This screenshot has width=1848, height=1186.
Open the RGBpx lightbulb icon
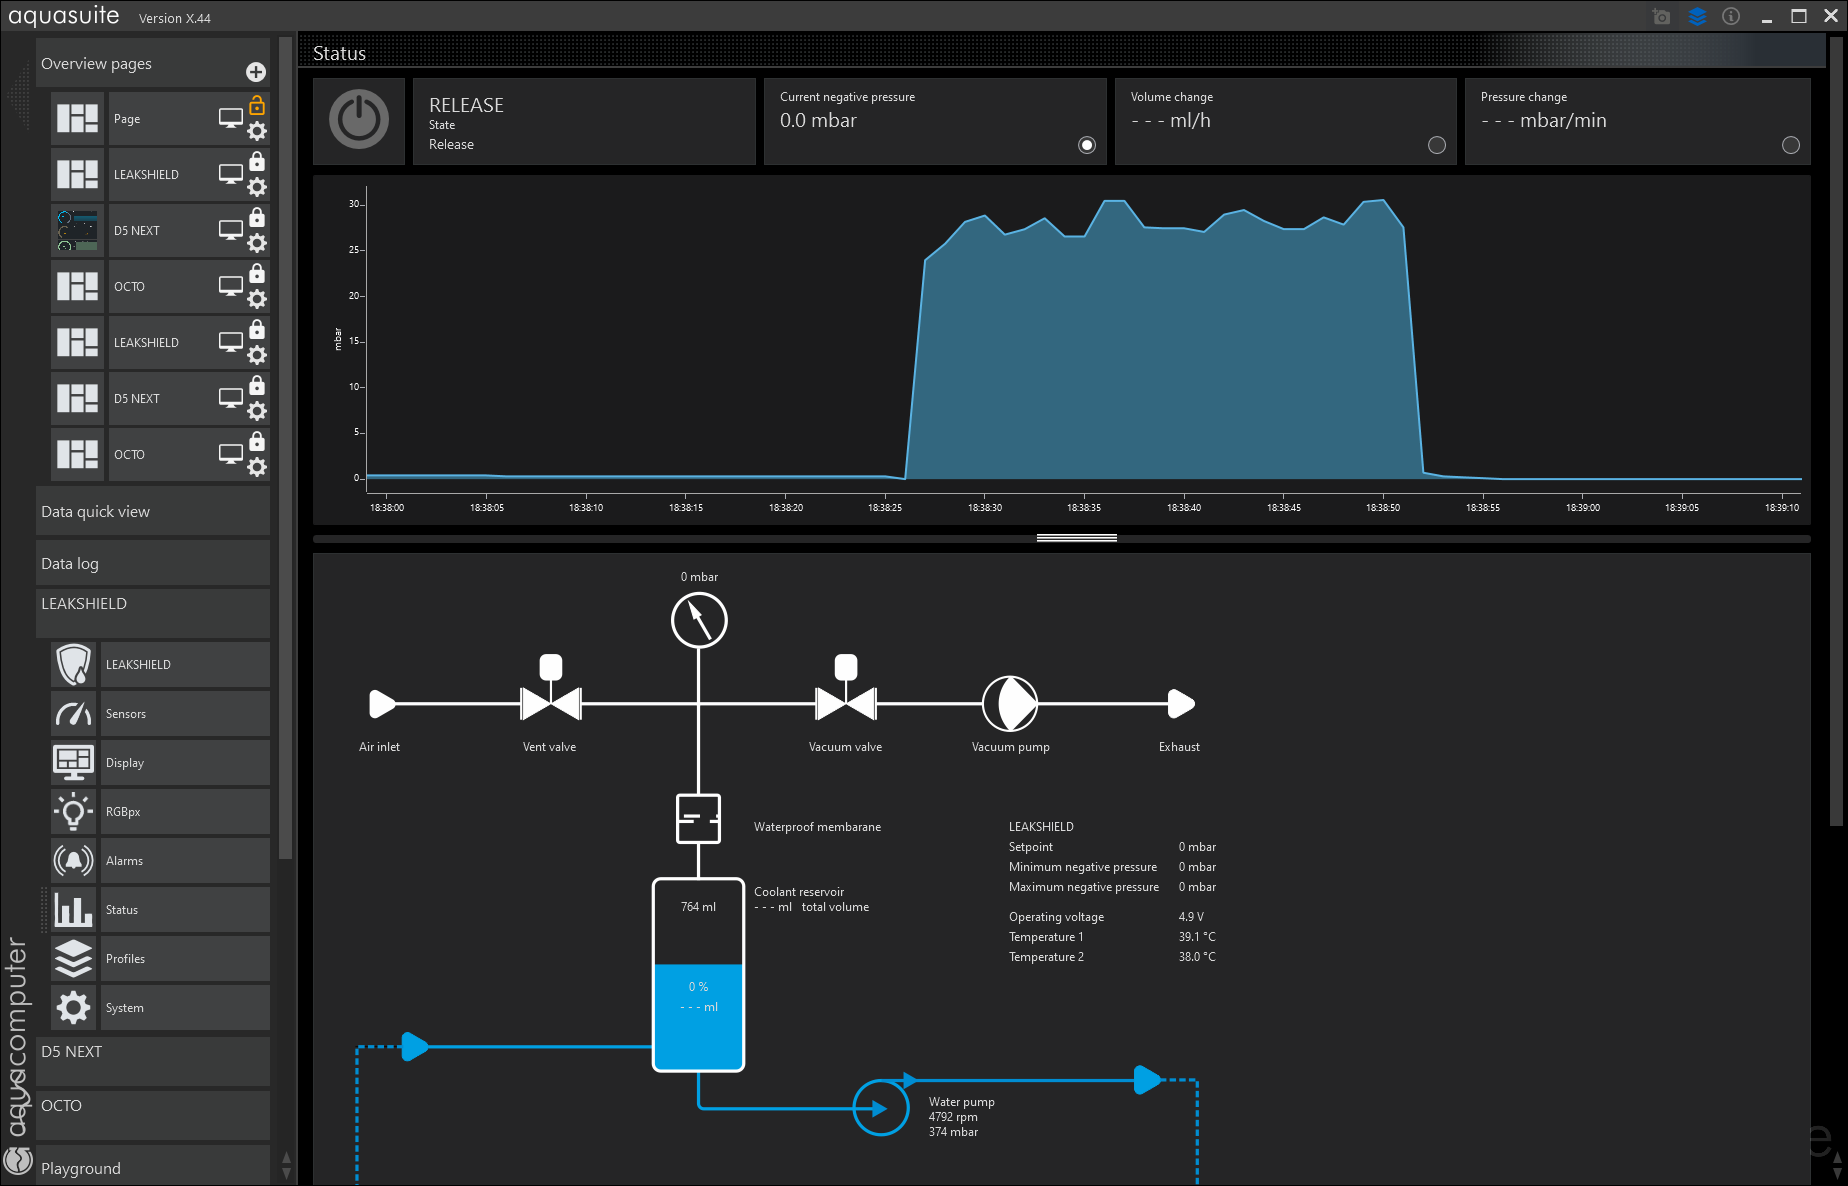coord(74,811)
